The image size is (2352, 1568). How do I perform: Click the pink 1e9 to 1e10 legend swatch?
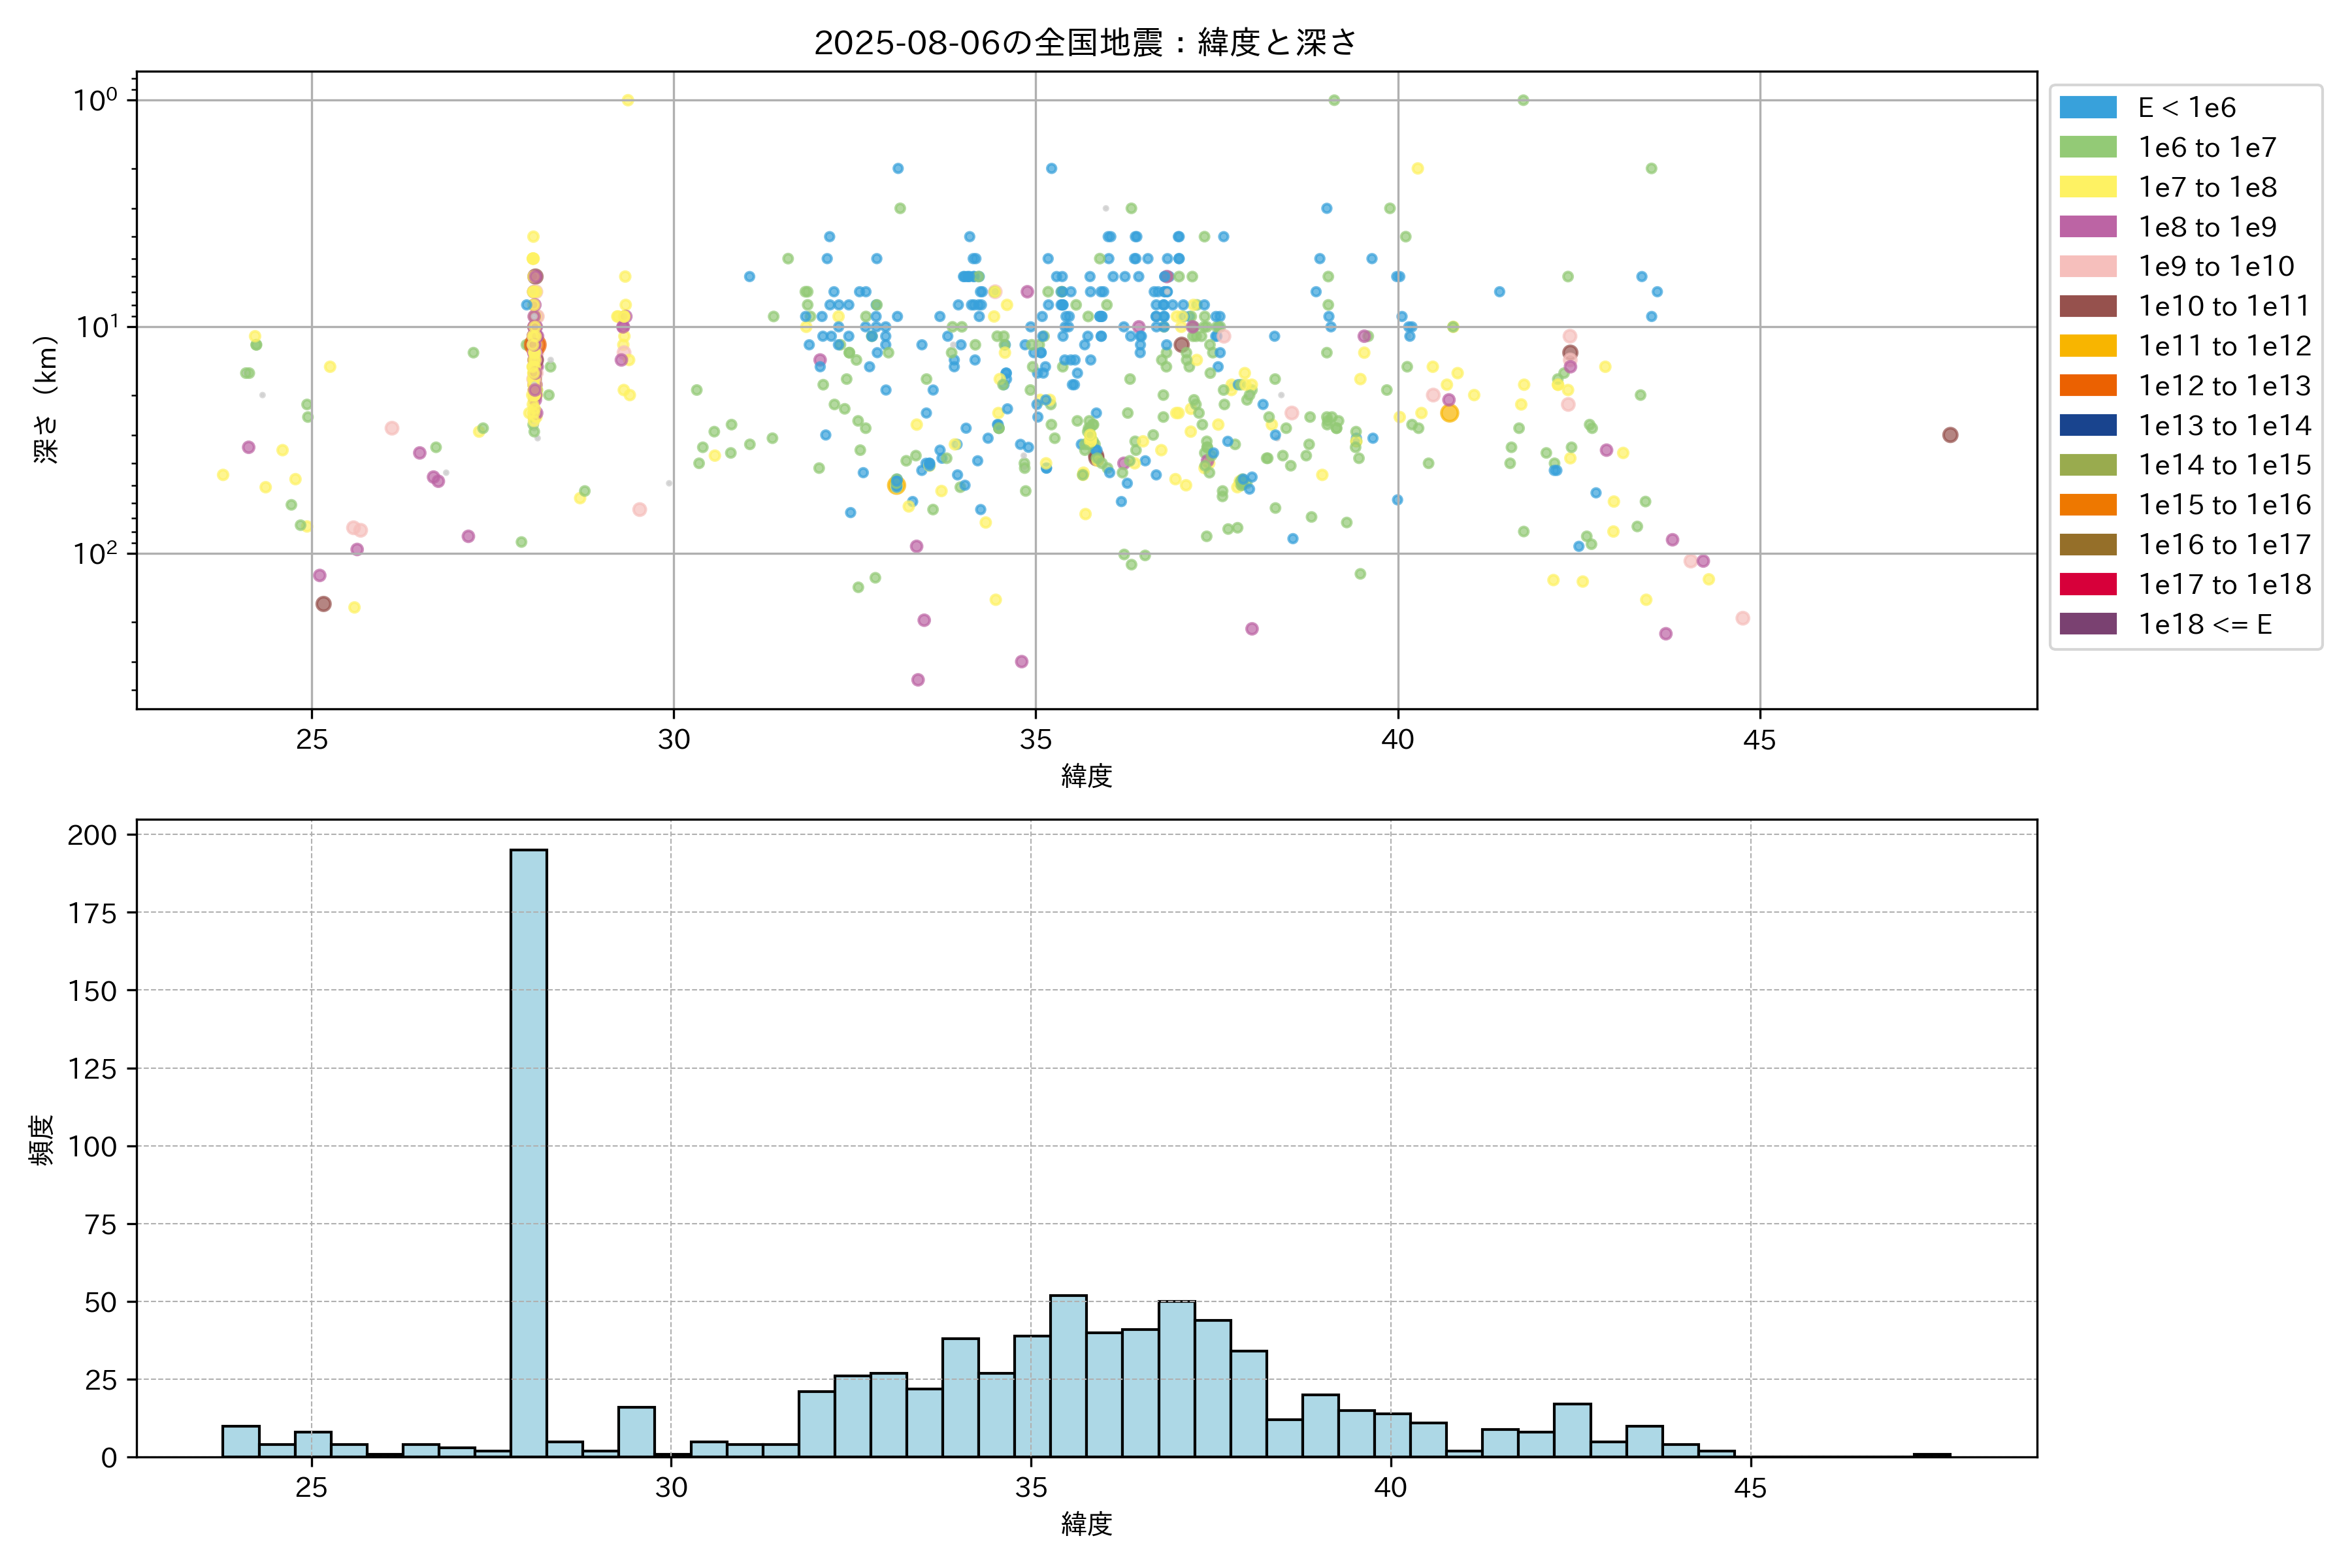2088,266
